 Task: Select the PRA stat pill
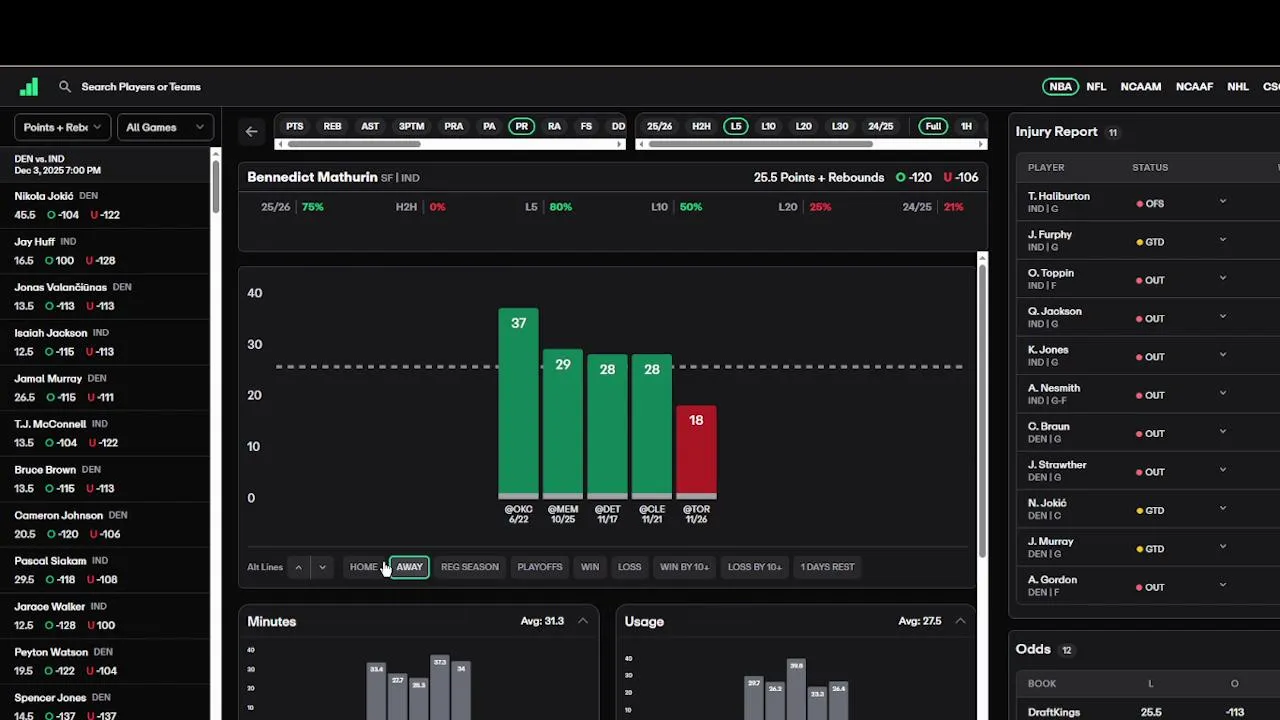[x=454, y=126]
